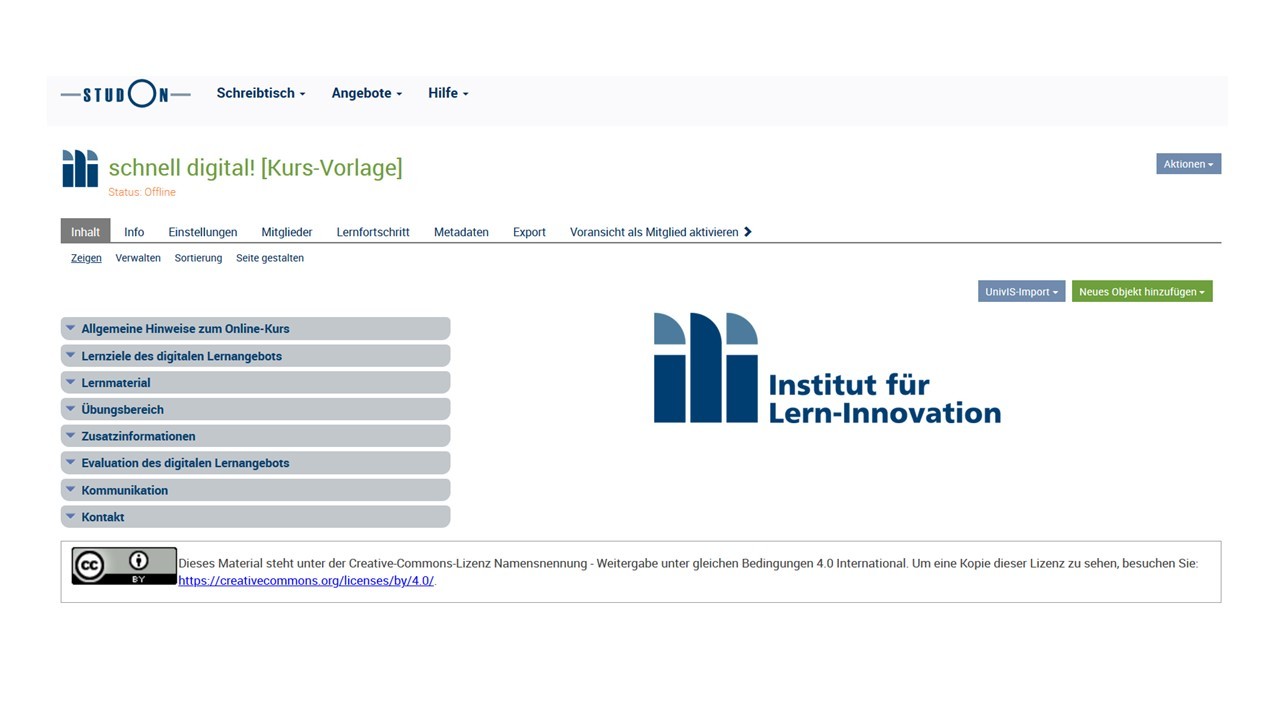Open the Aktionen dropdown button
The image size is (1280, 720).
[x=1188, y=164]
